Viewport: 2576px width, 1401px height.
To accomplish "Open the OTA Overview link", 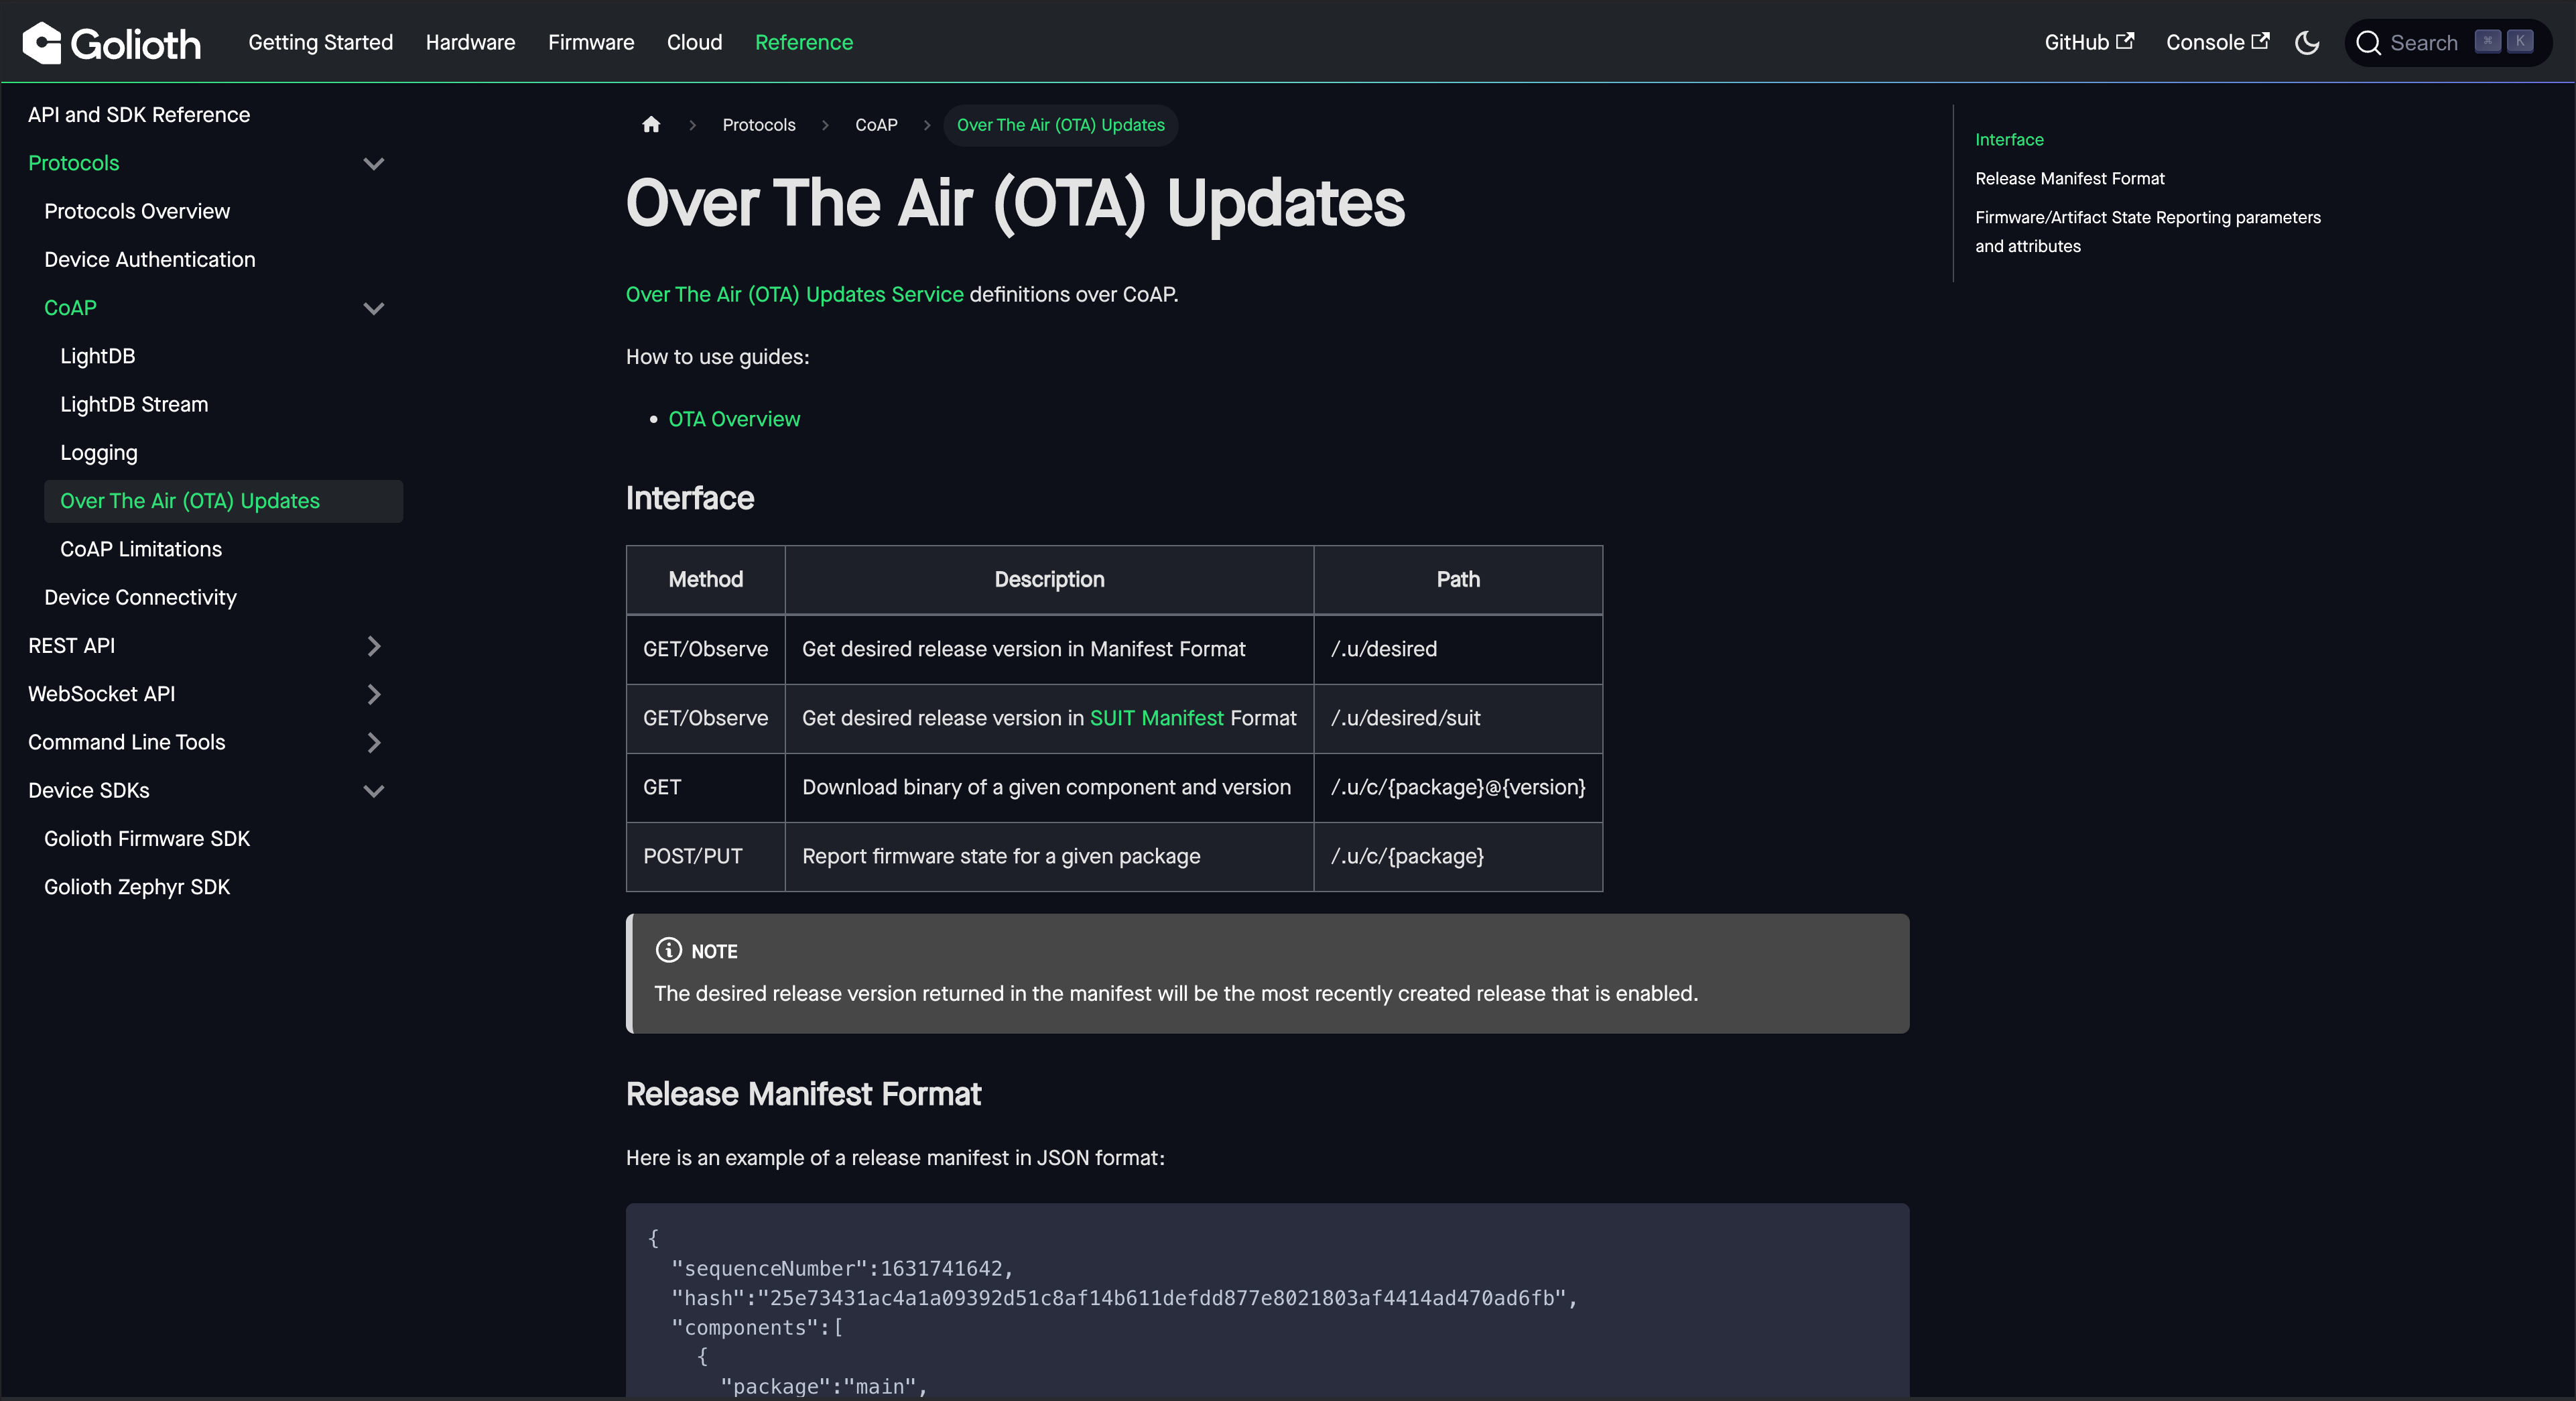I will (x=734, y=419).
